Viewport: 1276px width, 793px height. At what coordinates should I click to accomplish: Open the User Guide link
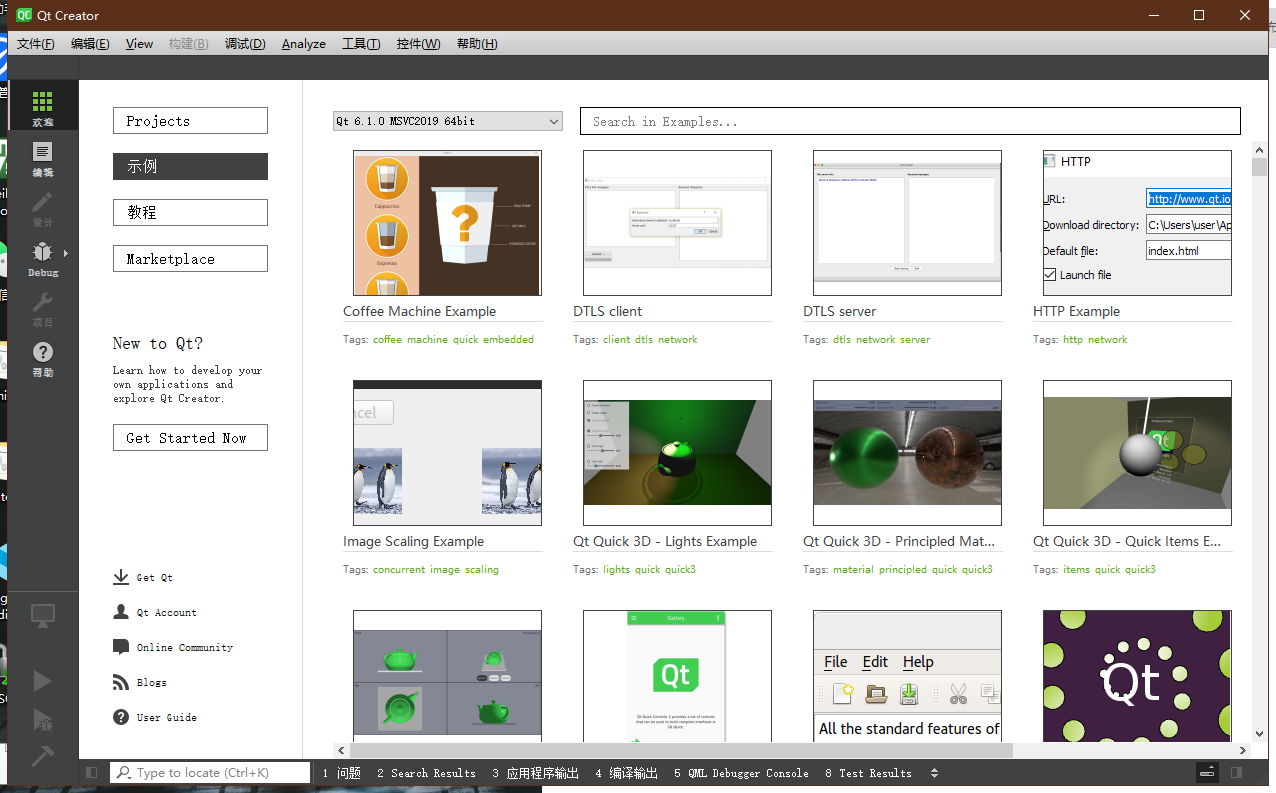167,718
